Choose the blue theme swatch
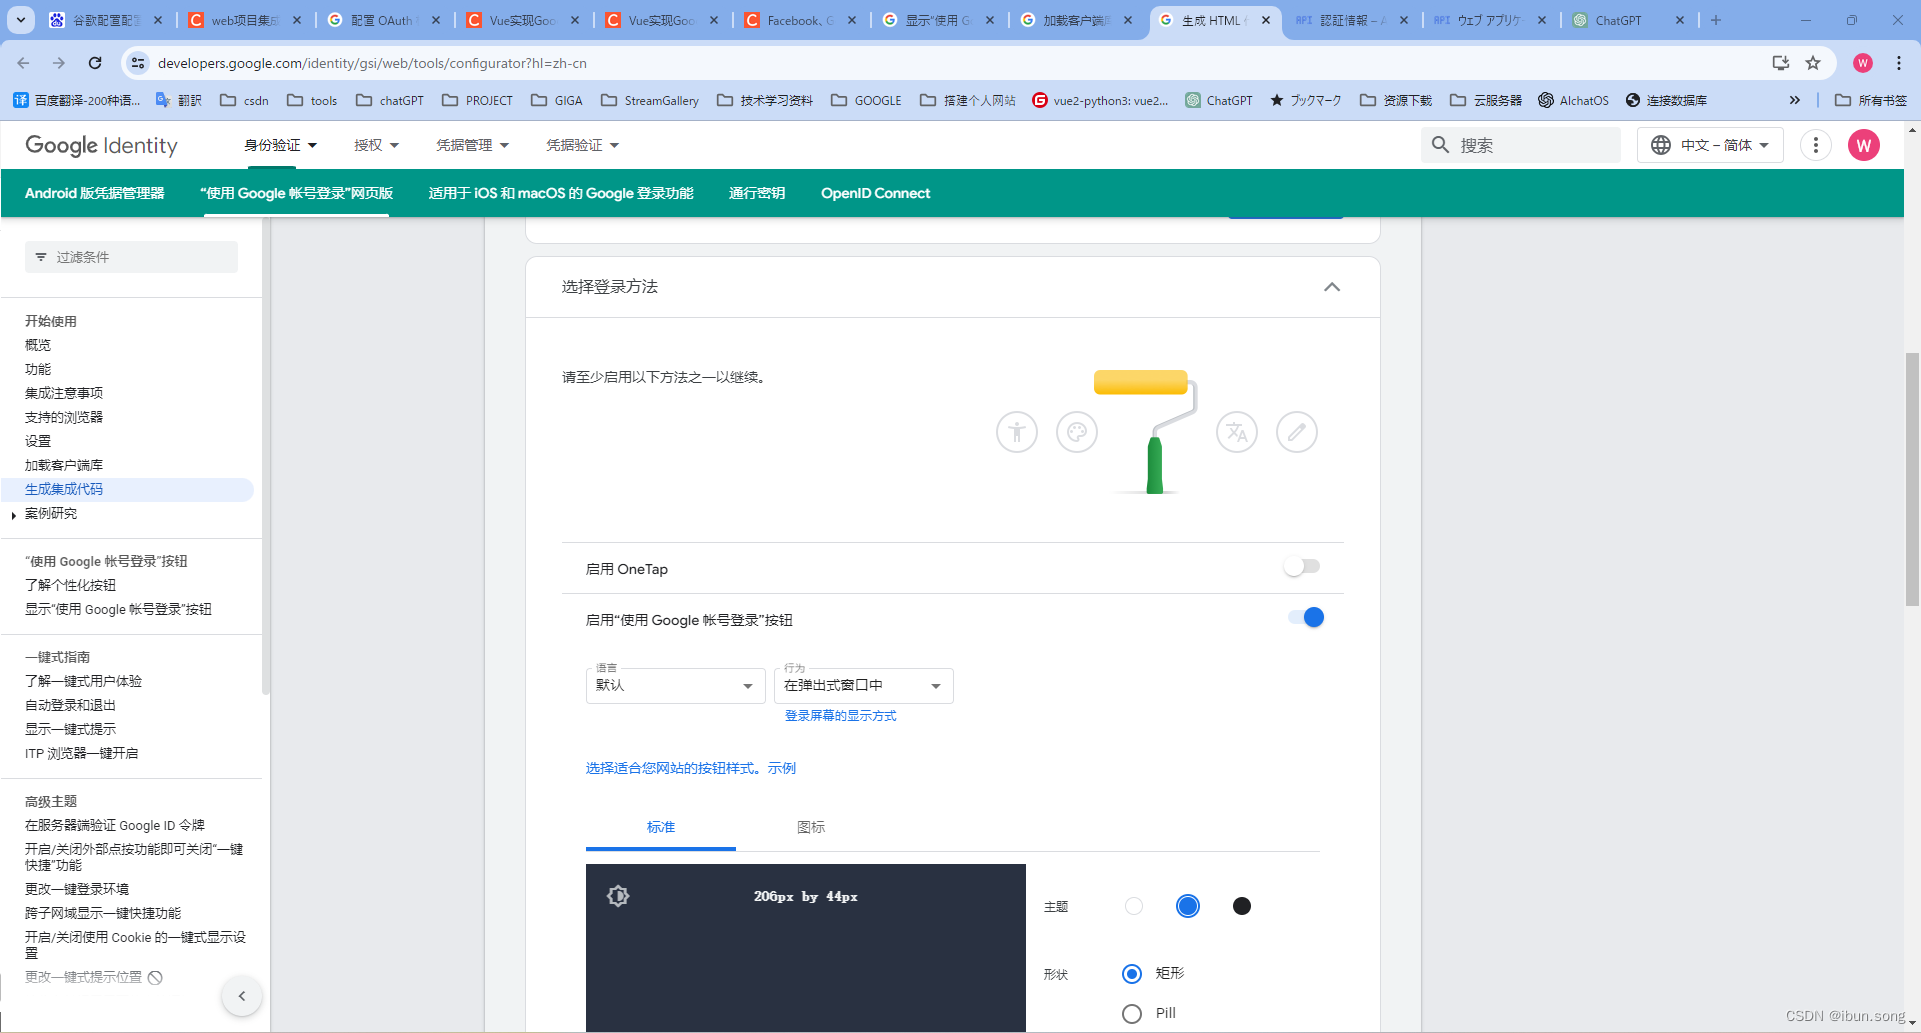The image size is (1921, 1033). [1188, 906]
